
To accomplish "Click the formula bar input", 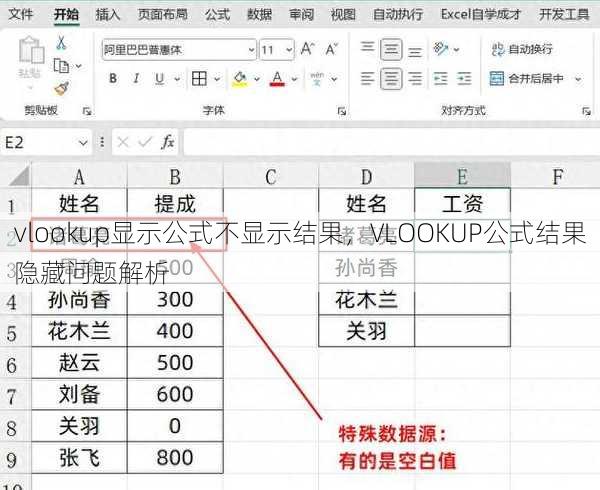I will [x=390, y=142].
